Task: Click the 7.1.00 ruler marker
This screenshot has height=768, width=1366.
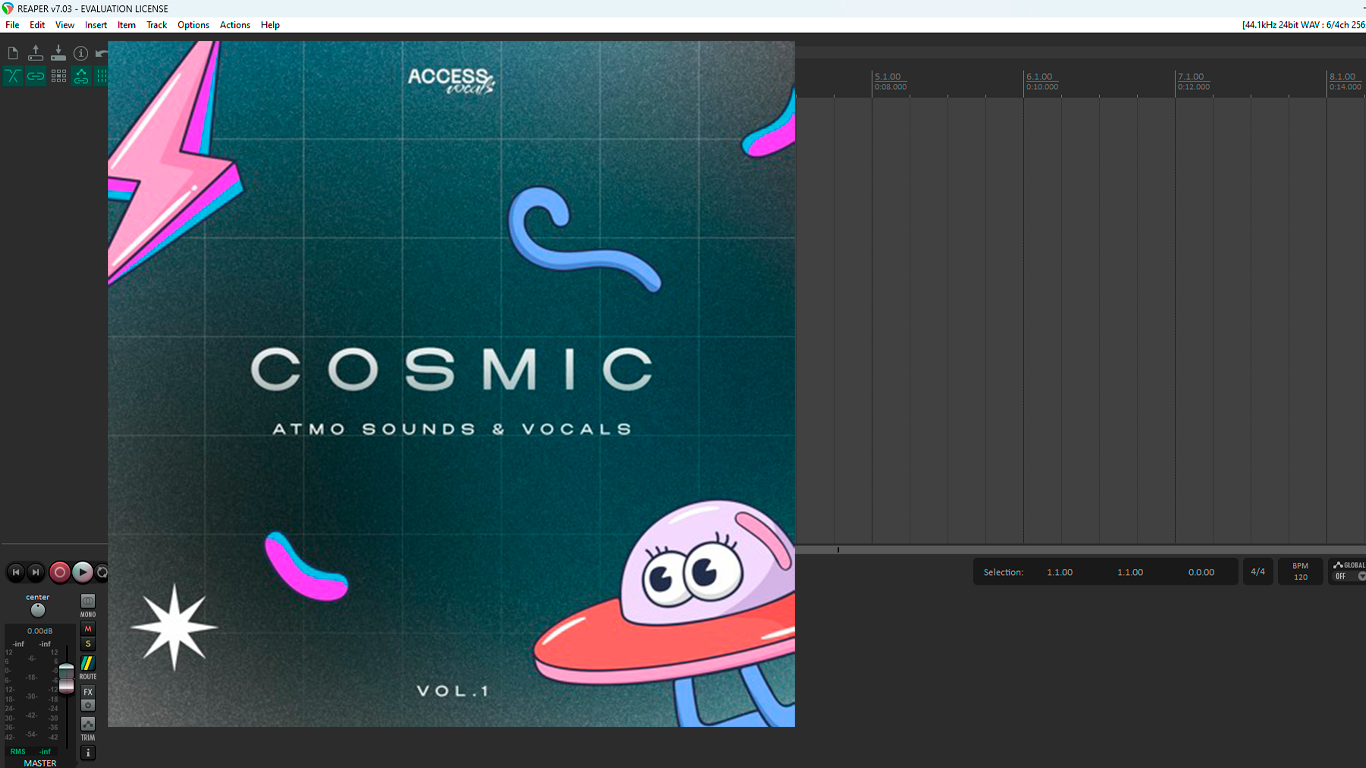Action: click(1191, 77)
